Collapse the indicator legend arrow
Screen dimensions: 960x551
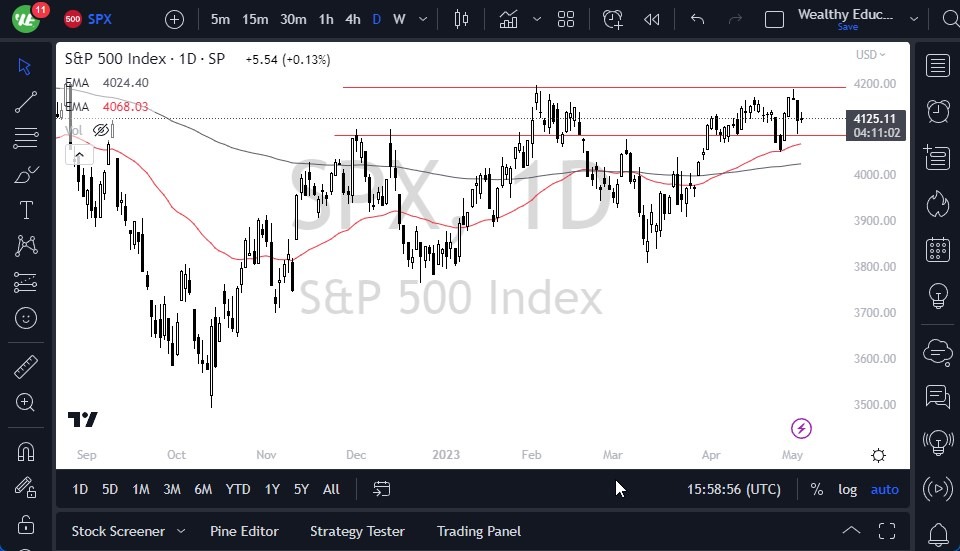point(79,155)
